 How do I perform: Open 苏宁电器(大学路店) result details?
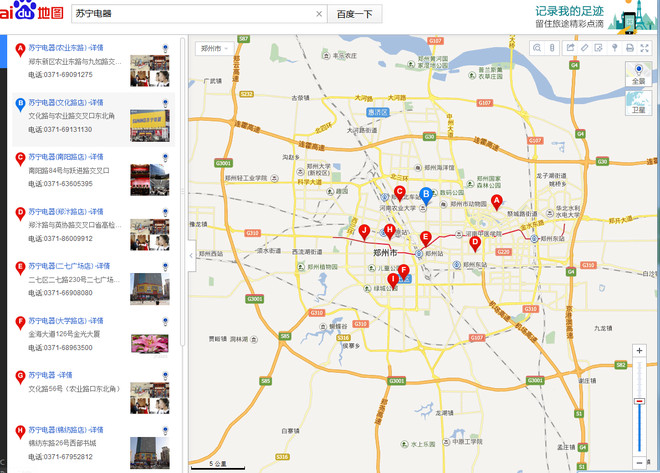pos(66,320)
